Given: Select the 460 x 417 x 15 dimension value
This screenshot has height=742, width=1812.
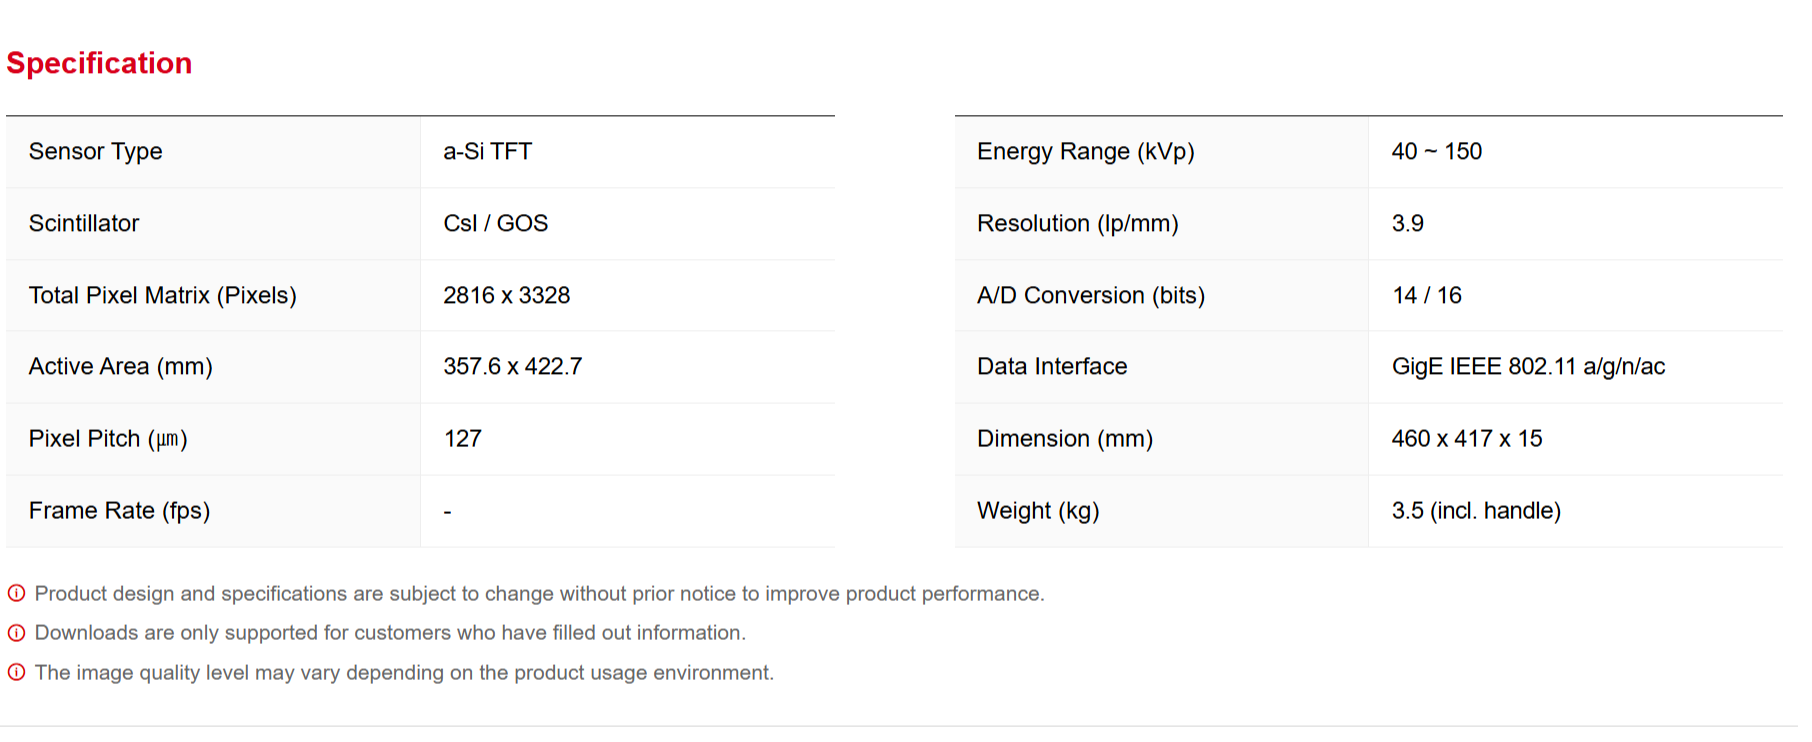Looking at the screenshot, I should click(x=1466, y=439).
